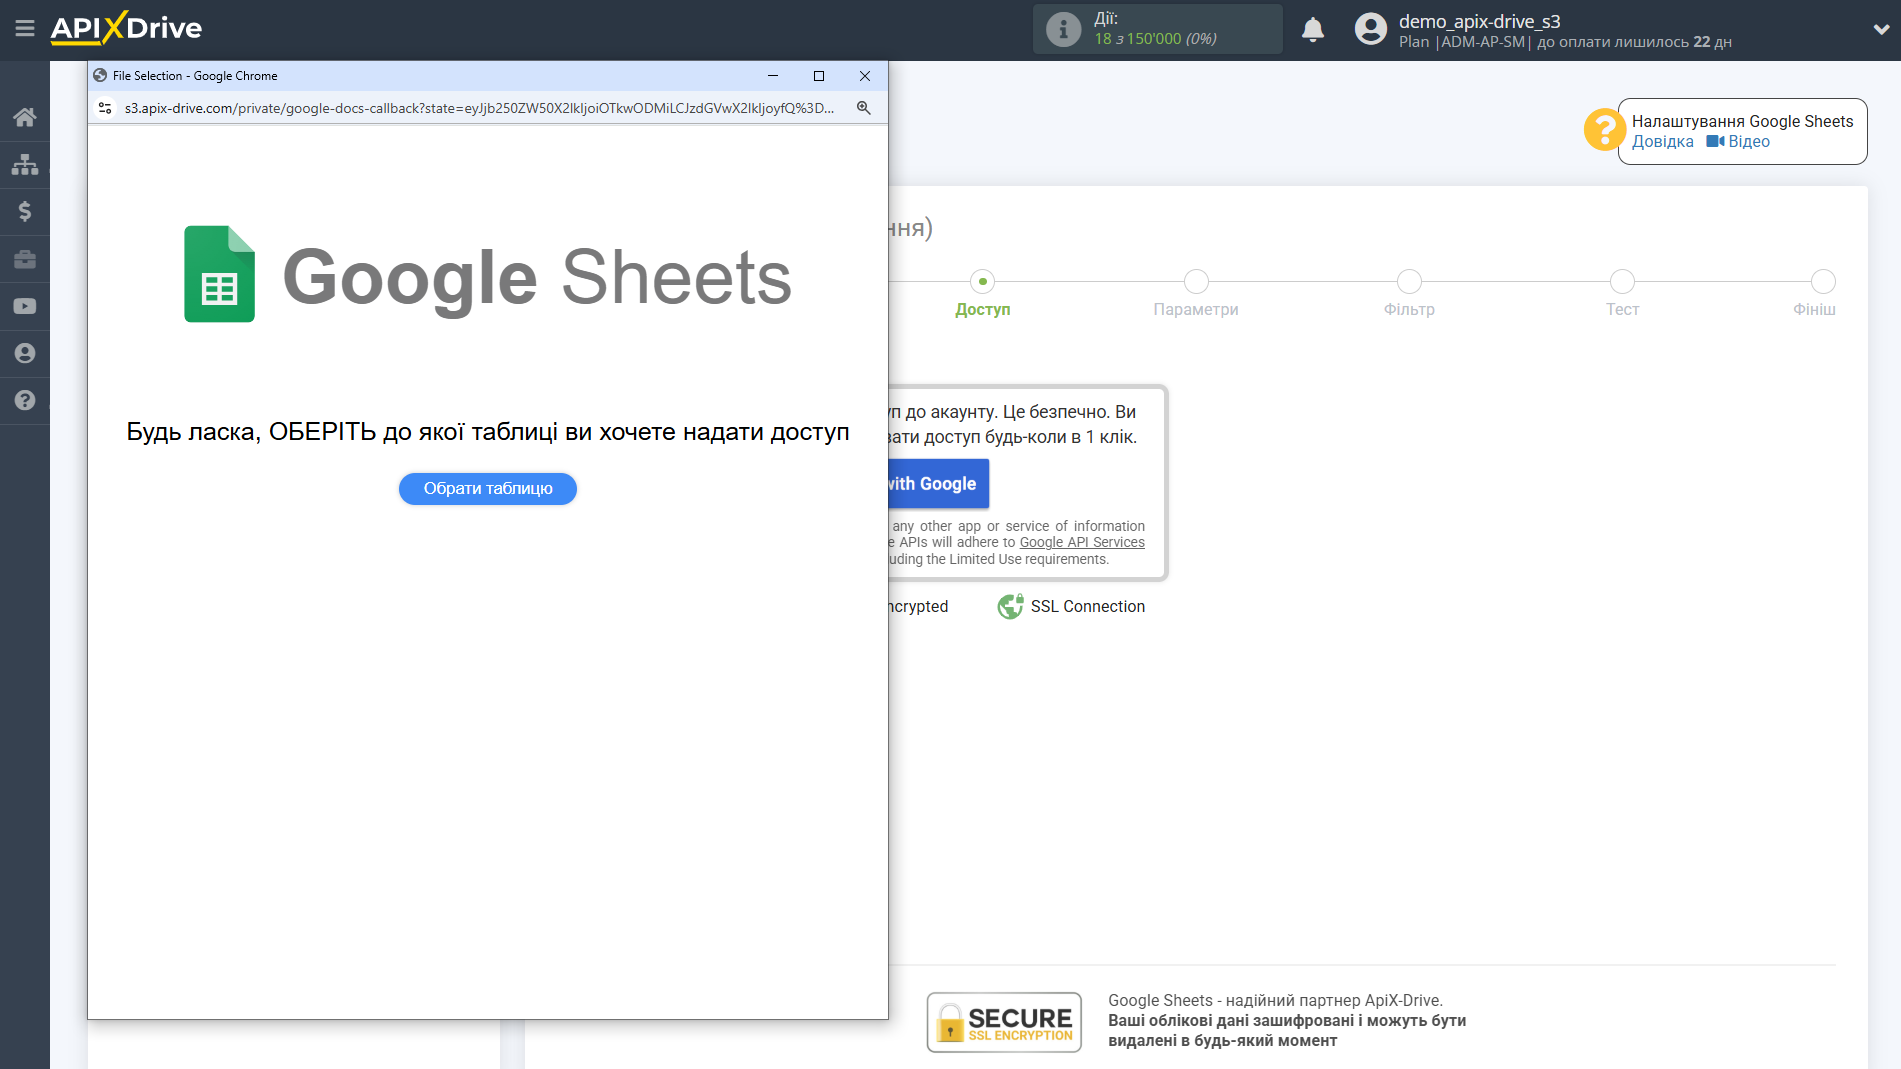Click the info icon next to Дії counter

coord(1063,29)
